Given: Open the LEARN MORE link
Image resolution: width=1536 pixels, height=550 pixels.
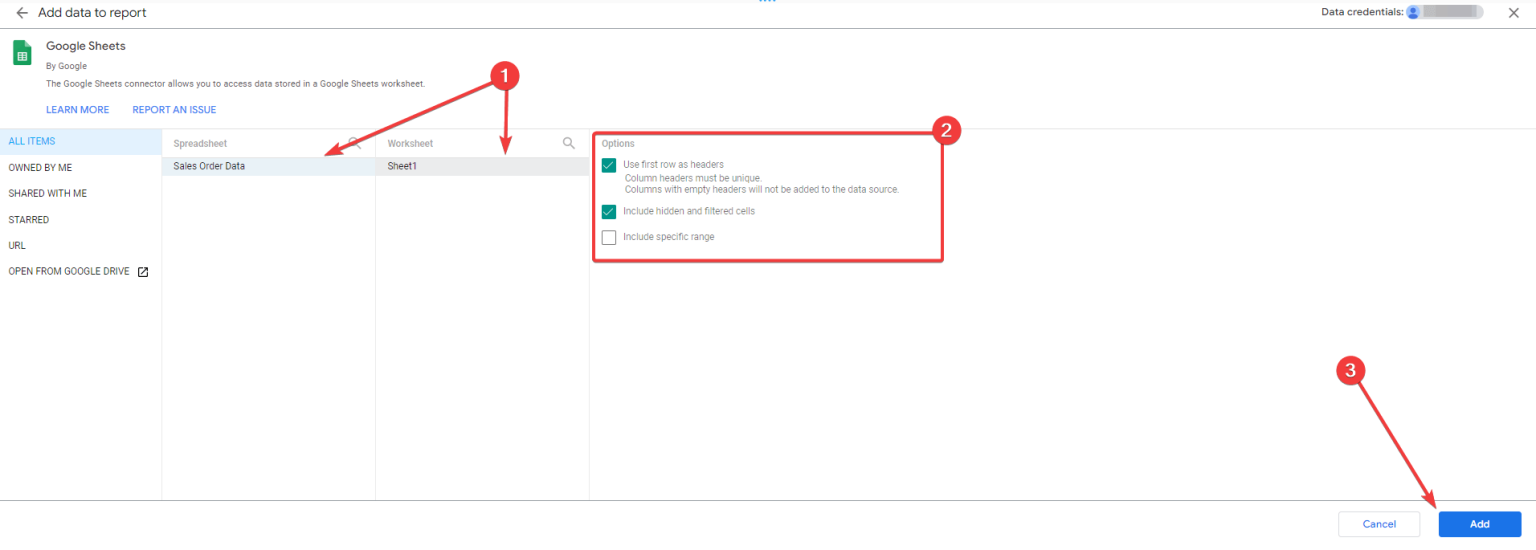Looking at the screenshot, I should point(78,110).
